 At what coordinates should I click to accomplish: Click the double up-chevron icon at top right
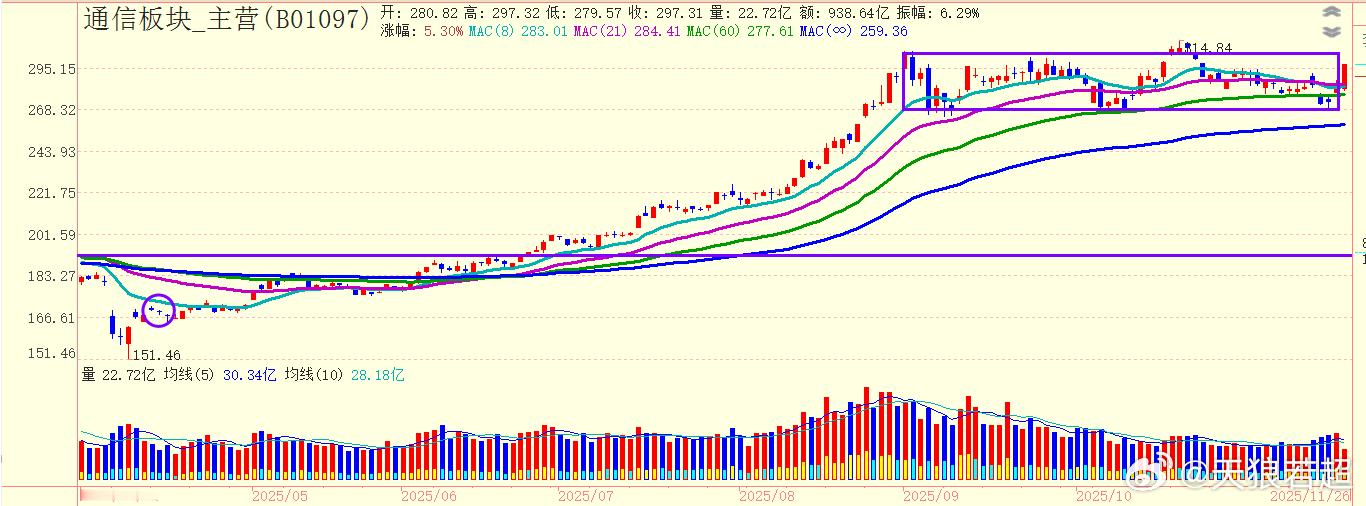(x=1330, y=12)
